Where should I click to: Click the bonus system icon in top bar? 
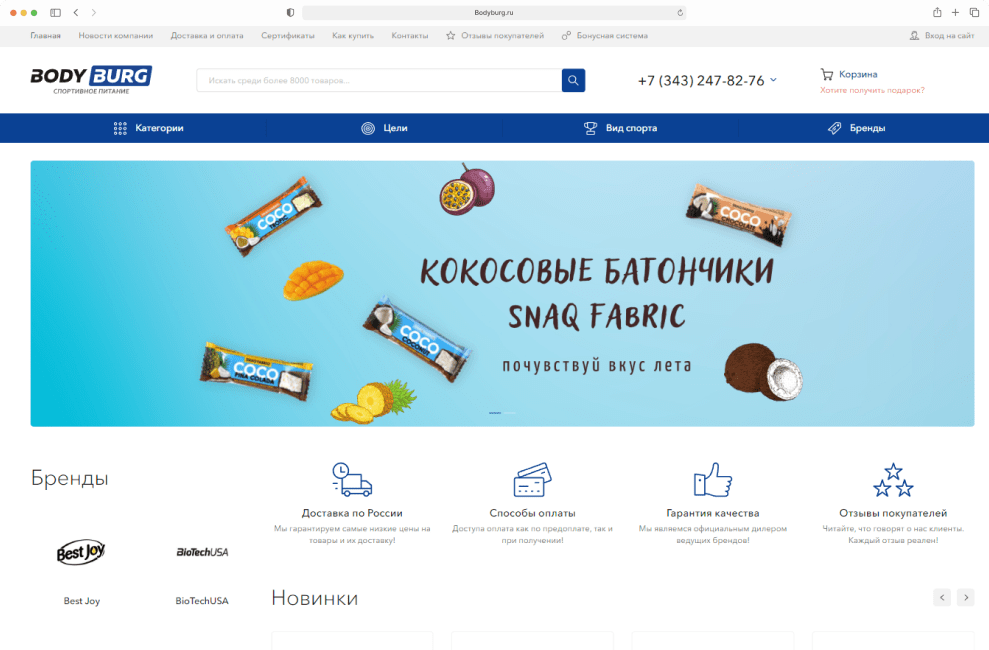566,36
